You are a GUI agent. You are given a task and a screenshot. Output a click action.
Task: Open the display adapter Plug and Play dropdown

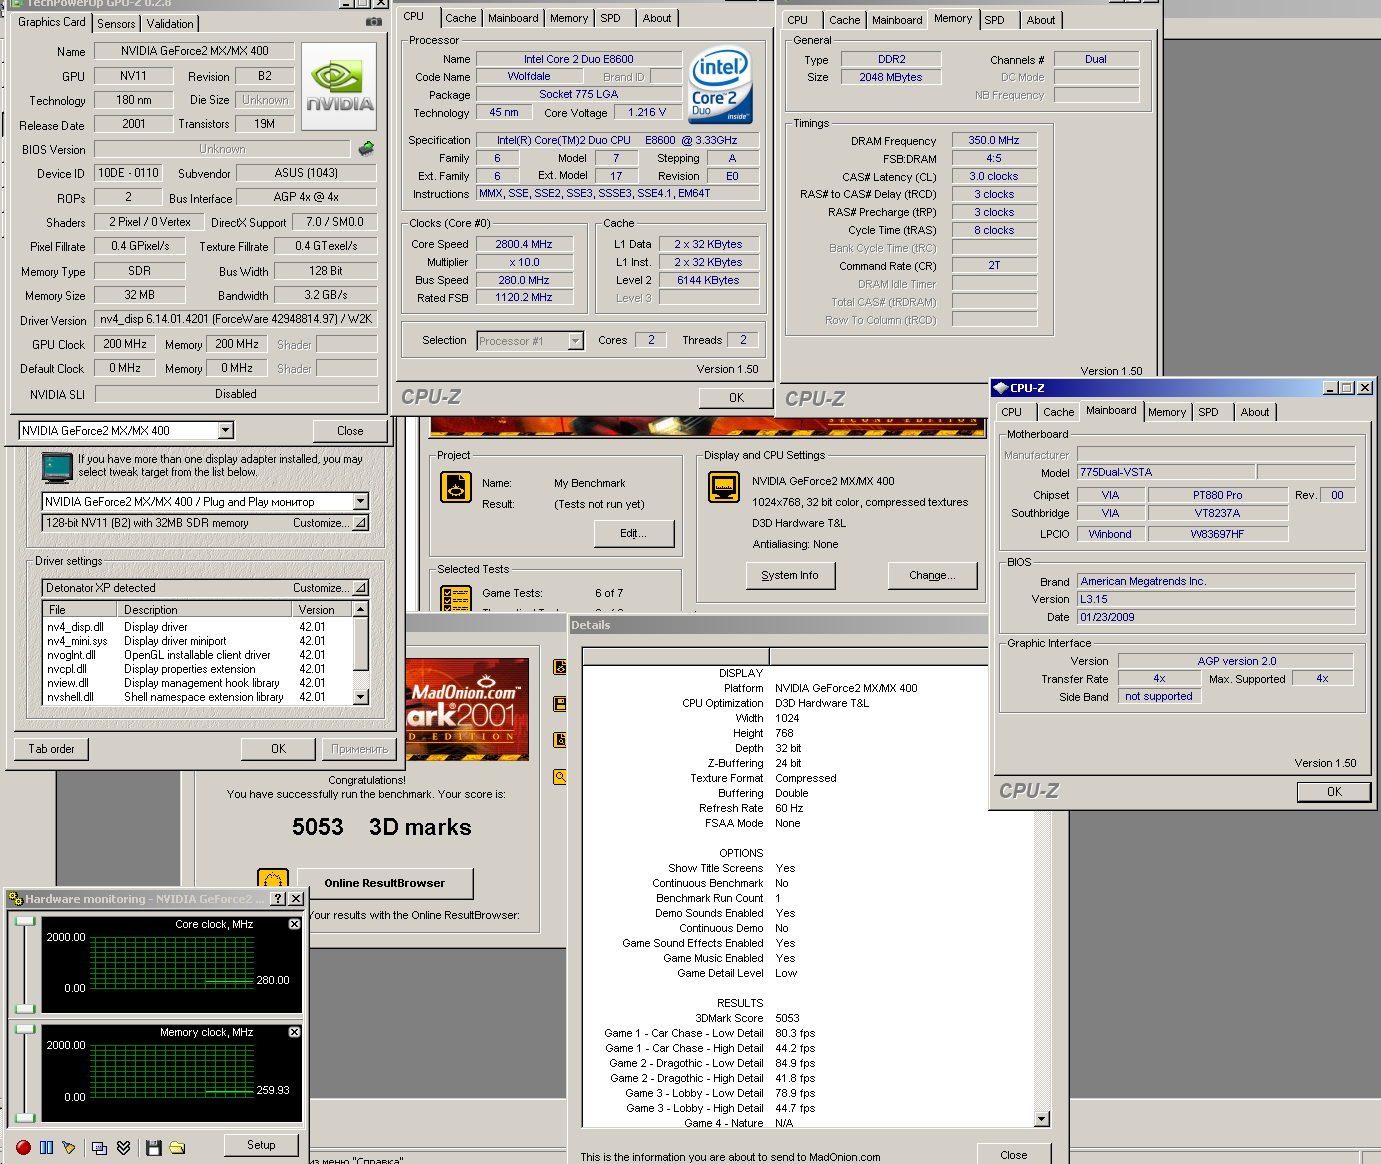(x=361, y=501)
